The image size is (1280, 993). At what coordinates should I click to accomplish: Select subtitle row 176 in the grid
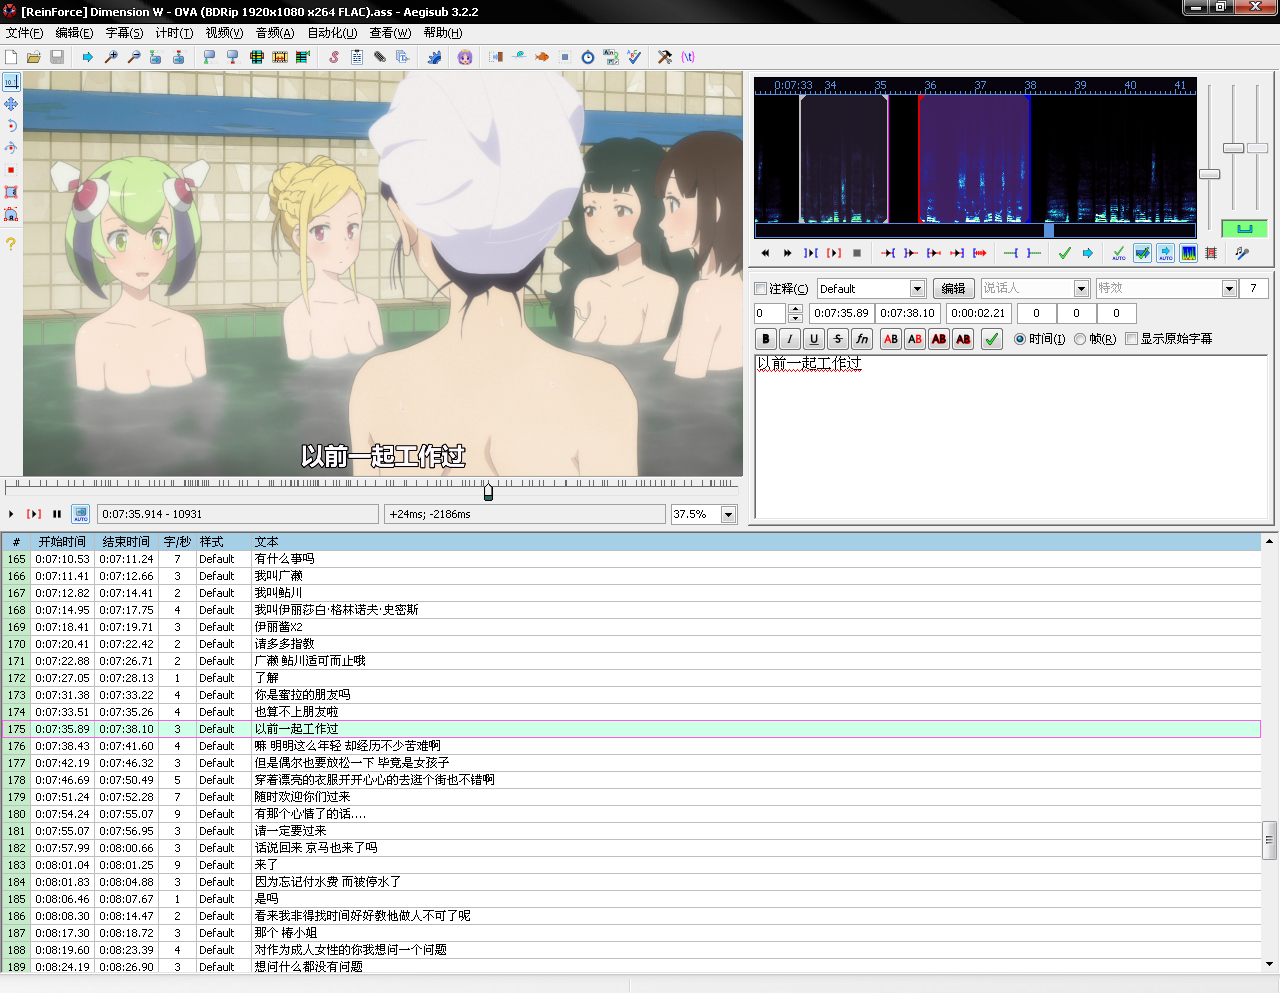point(630,746)
